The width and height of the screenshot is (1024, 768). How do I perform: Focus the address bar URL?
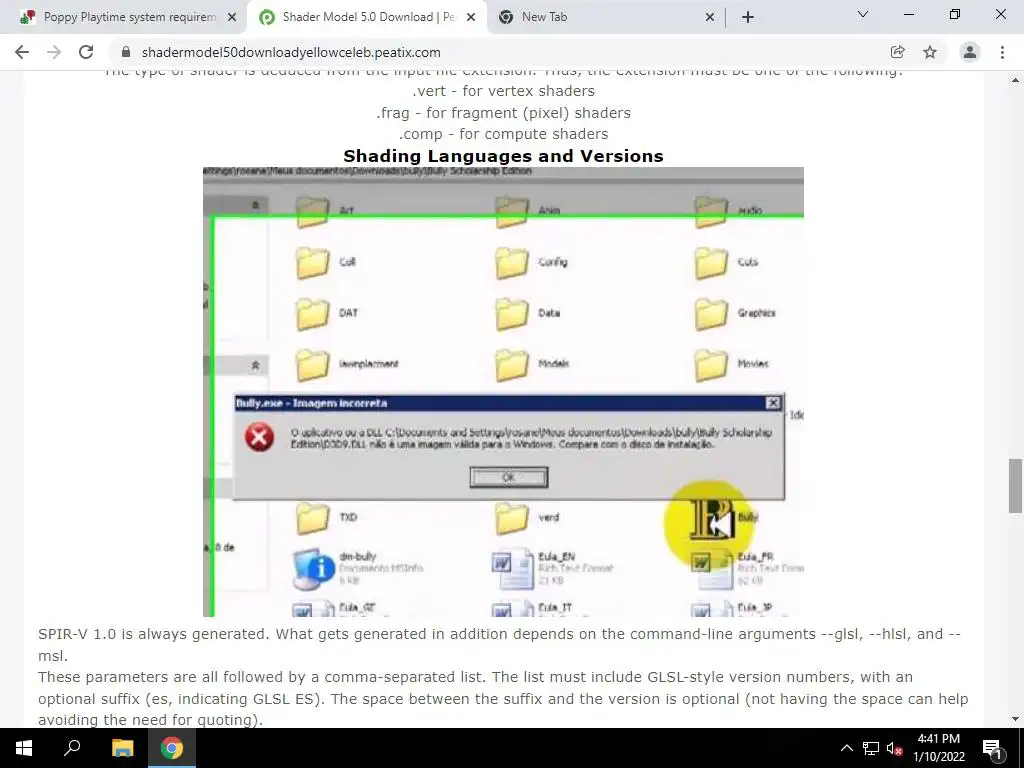291,52
